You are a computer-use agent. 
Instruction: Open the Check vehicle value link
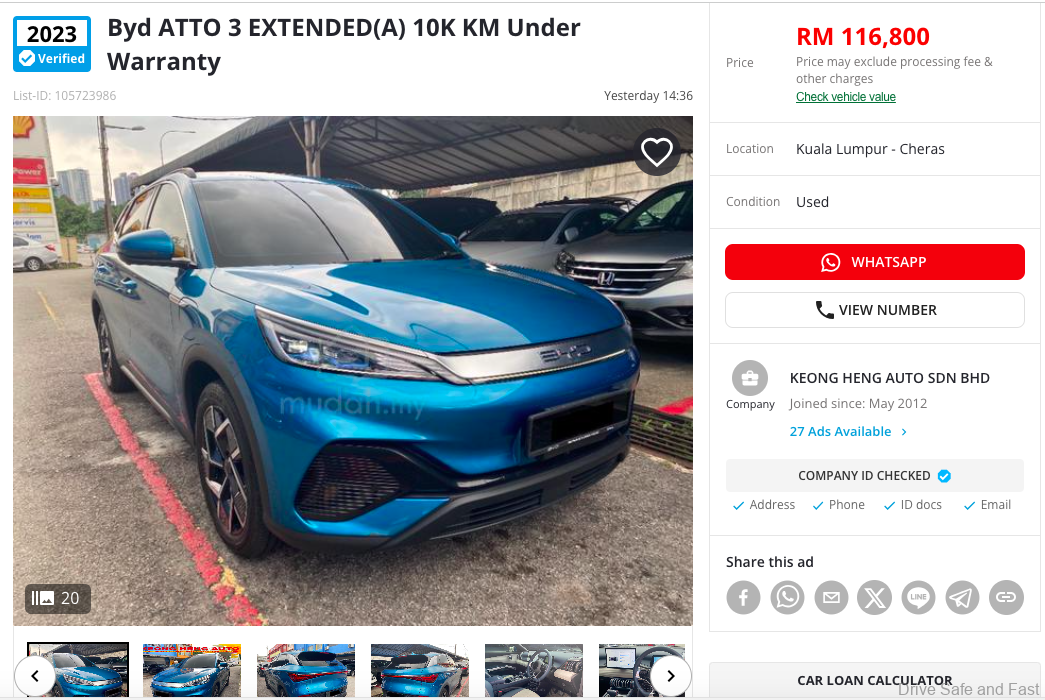coord(845,97)
